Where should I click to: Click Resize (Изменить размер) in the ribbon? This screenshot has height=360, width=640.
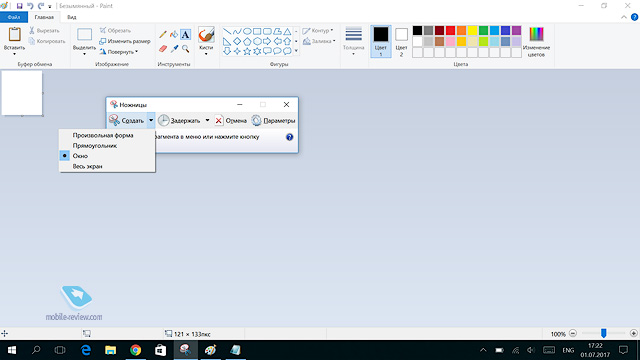[125, 41]
